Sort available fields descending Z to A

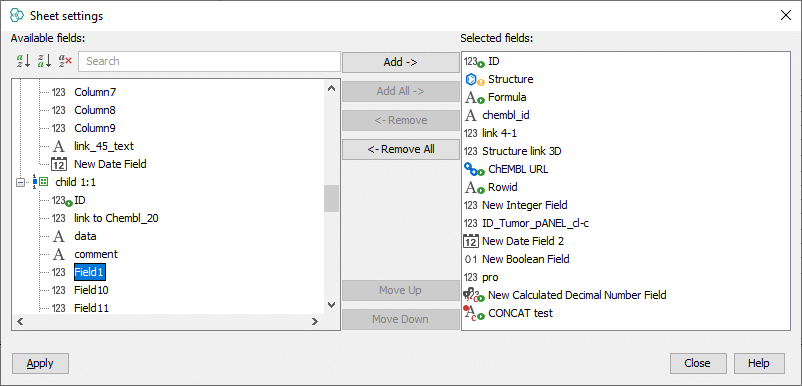click(x=44, y=61)
